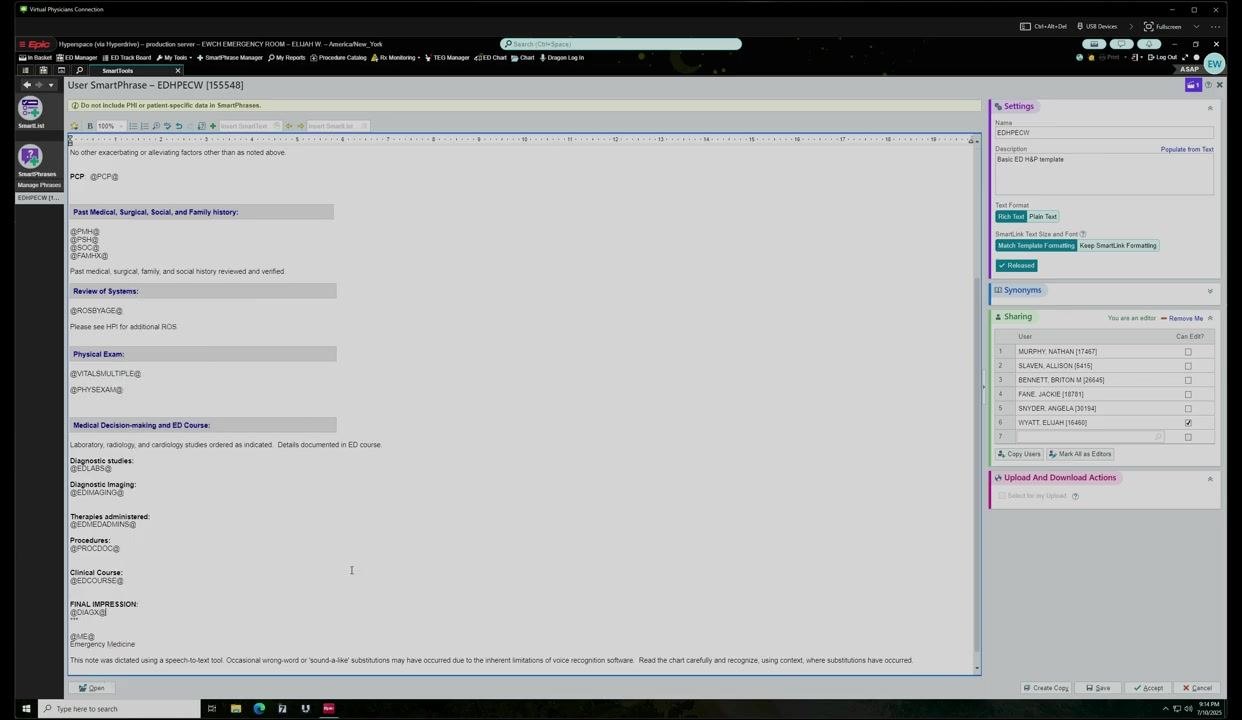
Task: Select the EDHPECW sidebar item
Action: [x=39, y=198]
